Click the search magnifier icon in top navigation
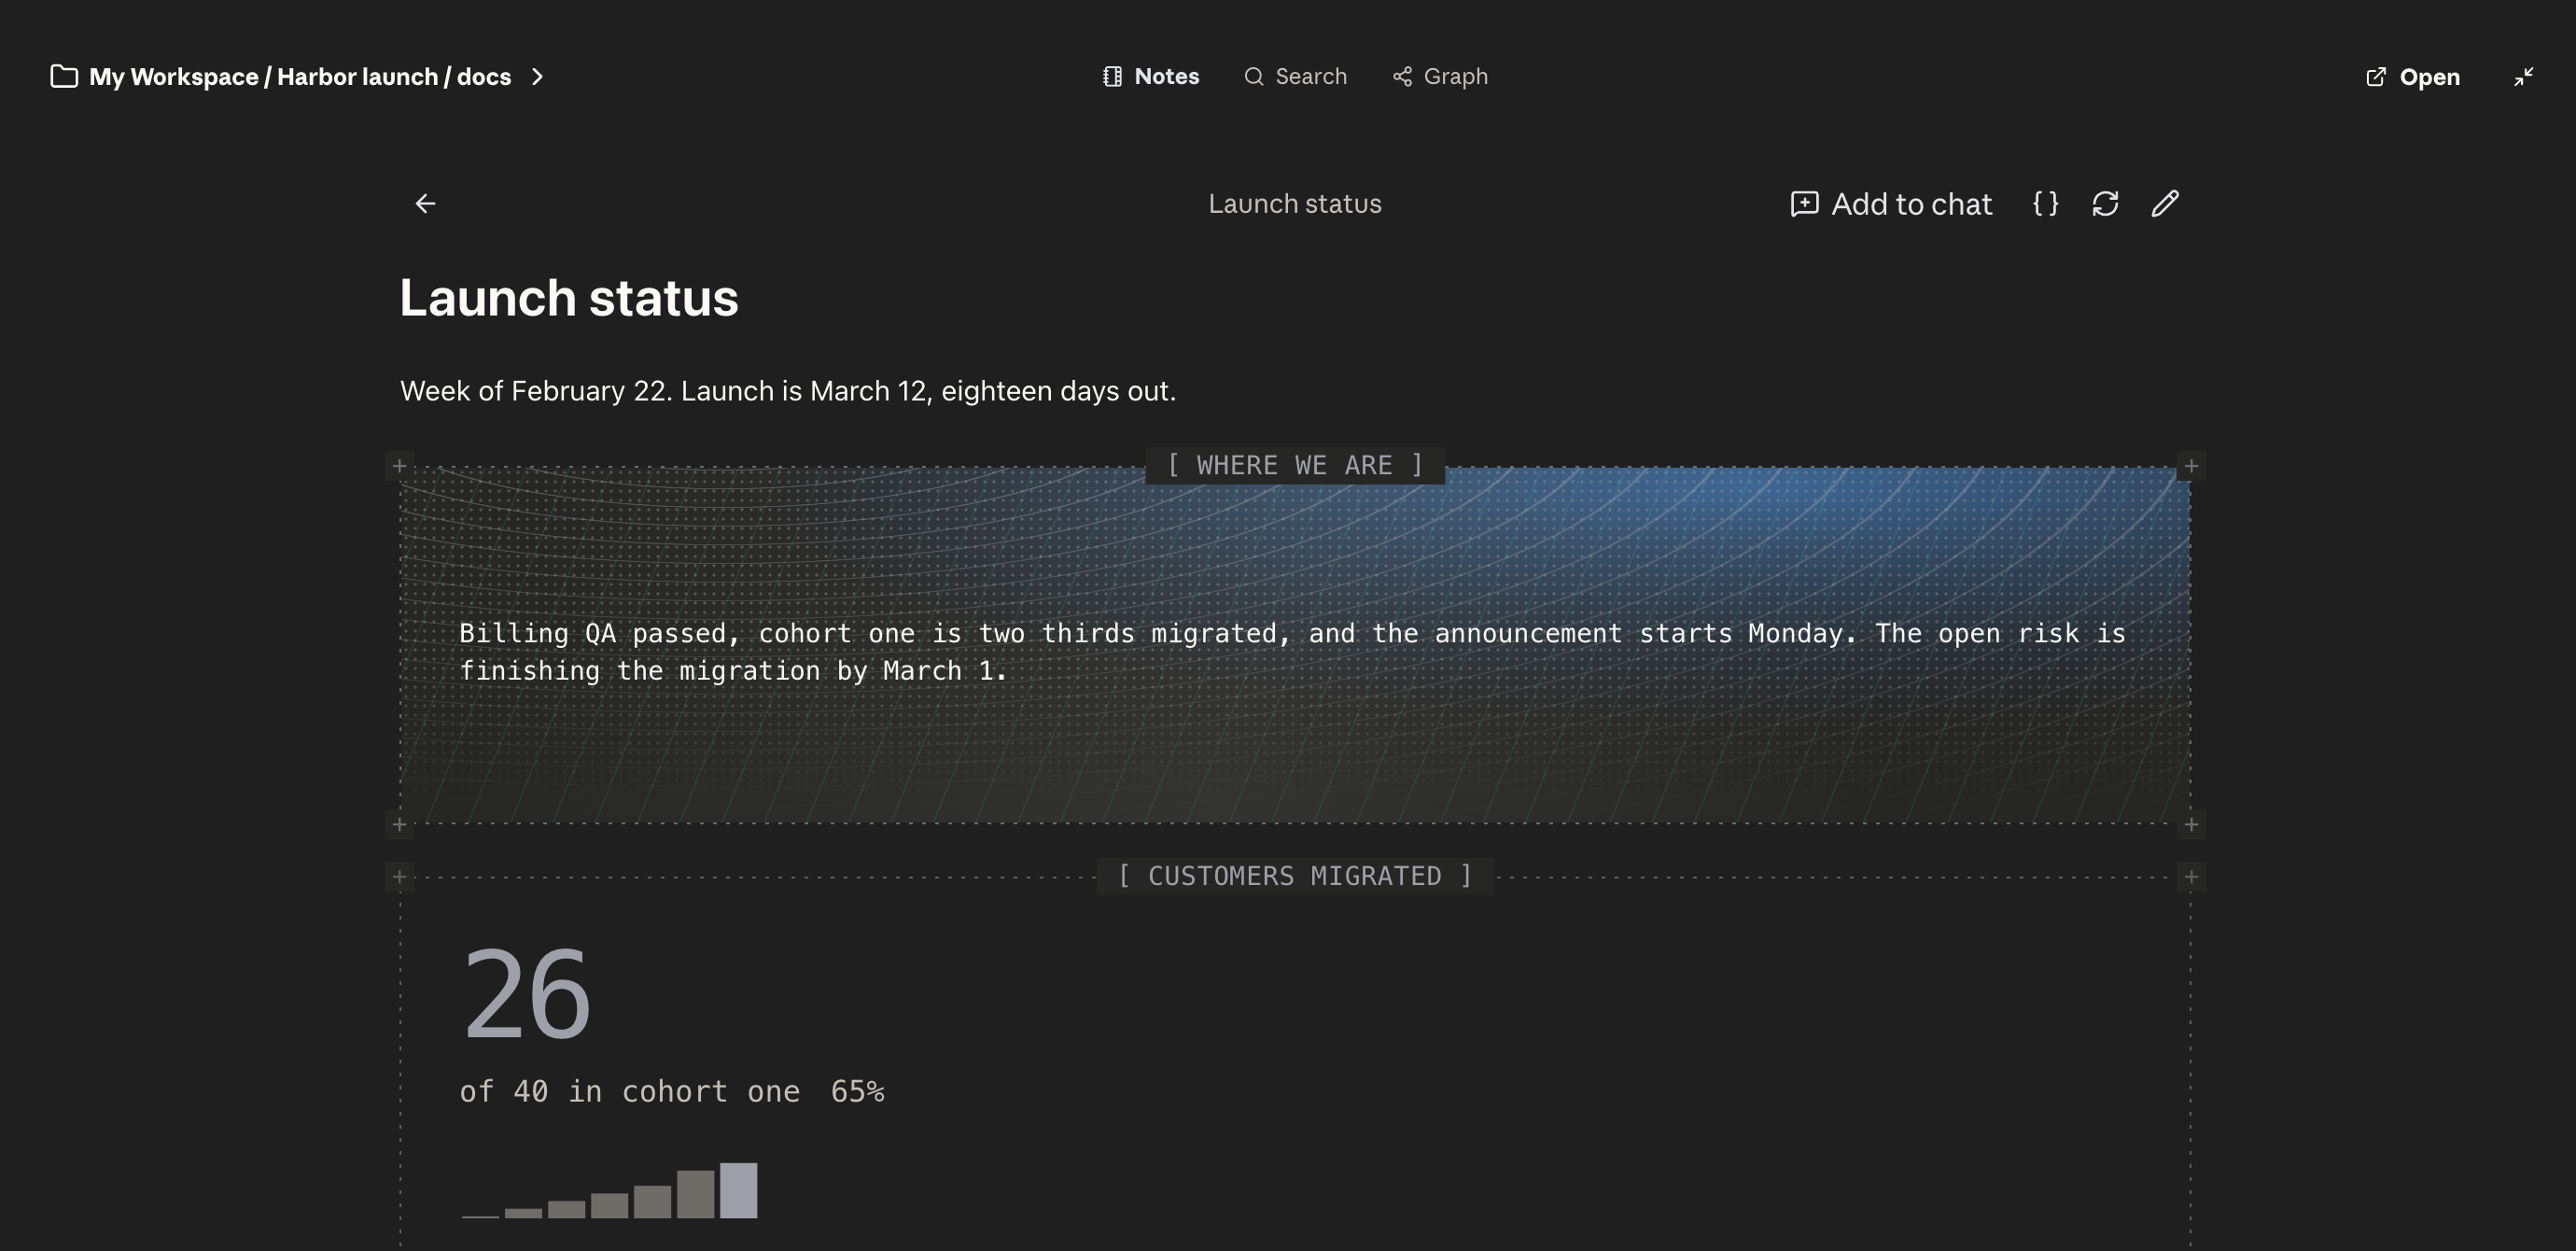Image resolution: width=2576 pixels, height=1251 pixels. click(1254, 77)
